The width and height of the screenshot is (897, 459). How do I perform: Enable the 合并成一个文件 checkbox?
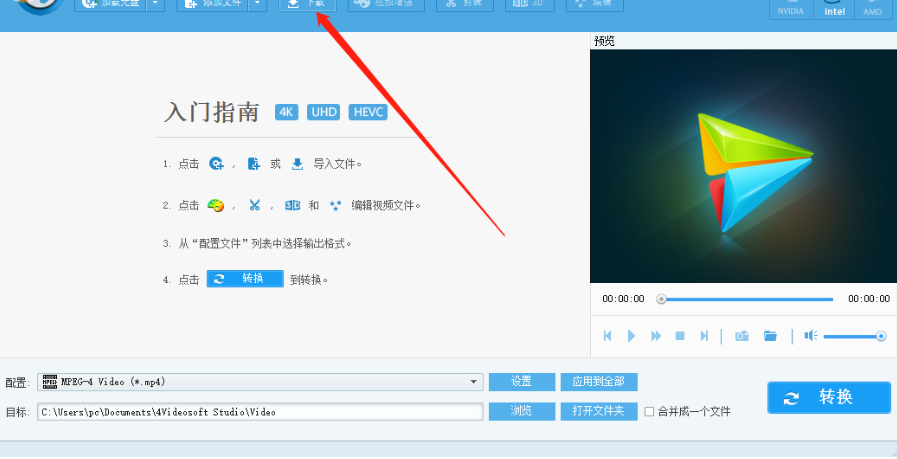649,411
